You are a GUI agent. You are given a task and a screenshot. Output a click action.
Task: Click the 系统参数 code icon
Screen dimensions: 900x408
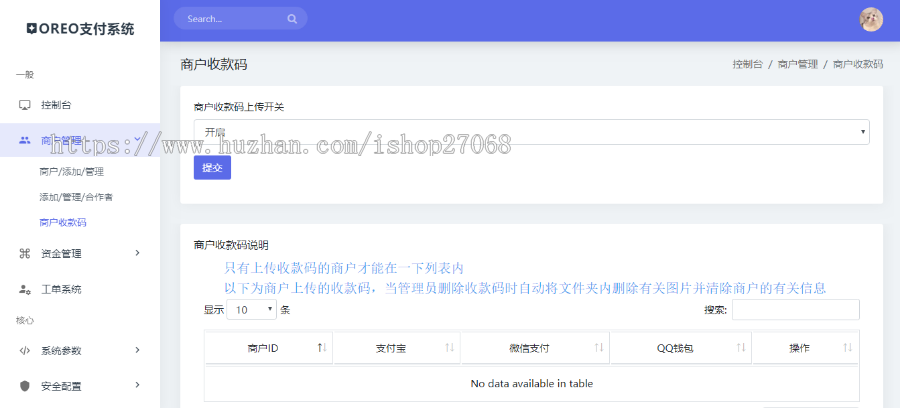click(24, 351)
